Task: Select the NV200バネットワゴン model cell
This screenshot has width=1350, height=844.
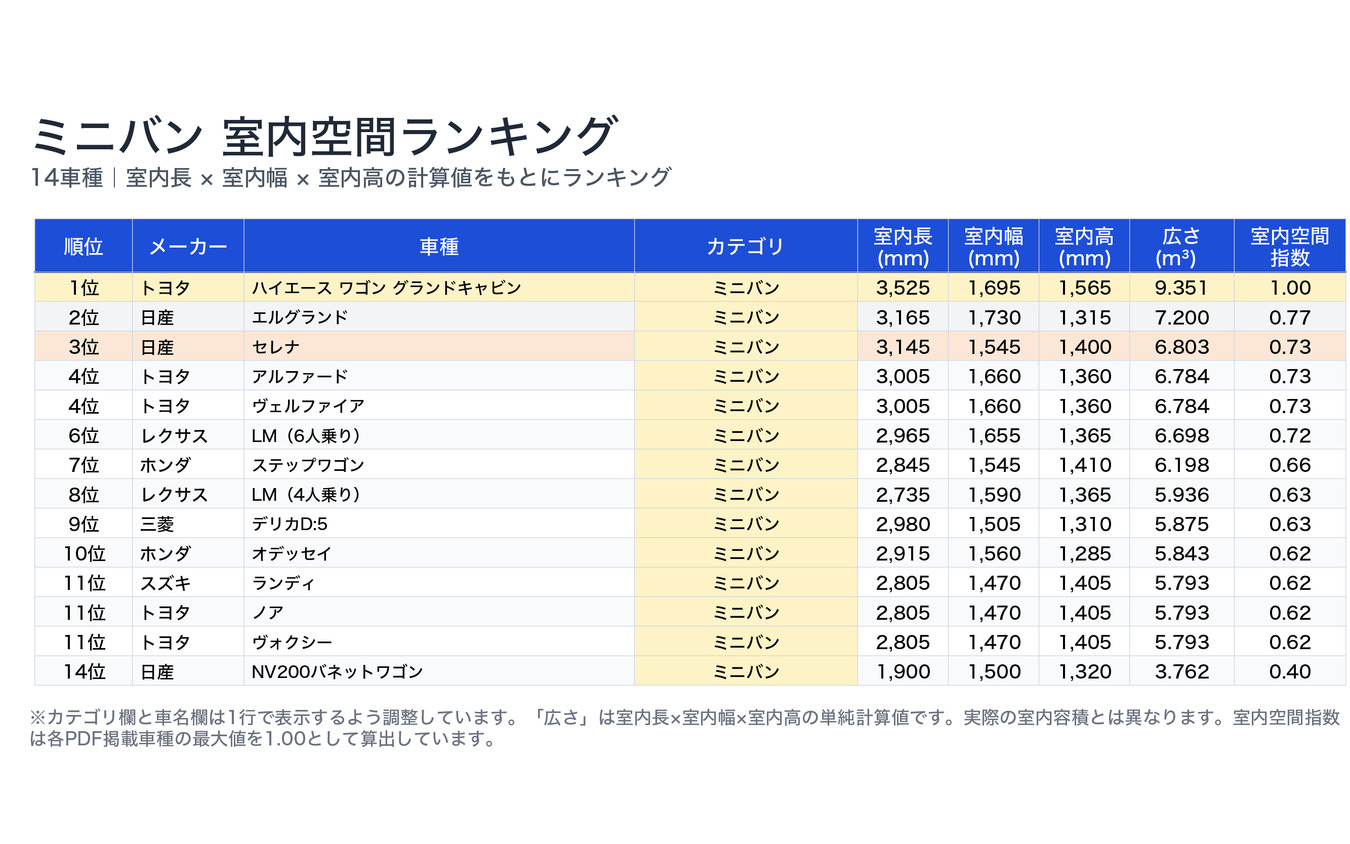Action: (439, 671)
